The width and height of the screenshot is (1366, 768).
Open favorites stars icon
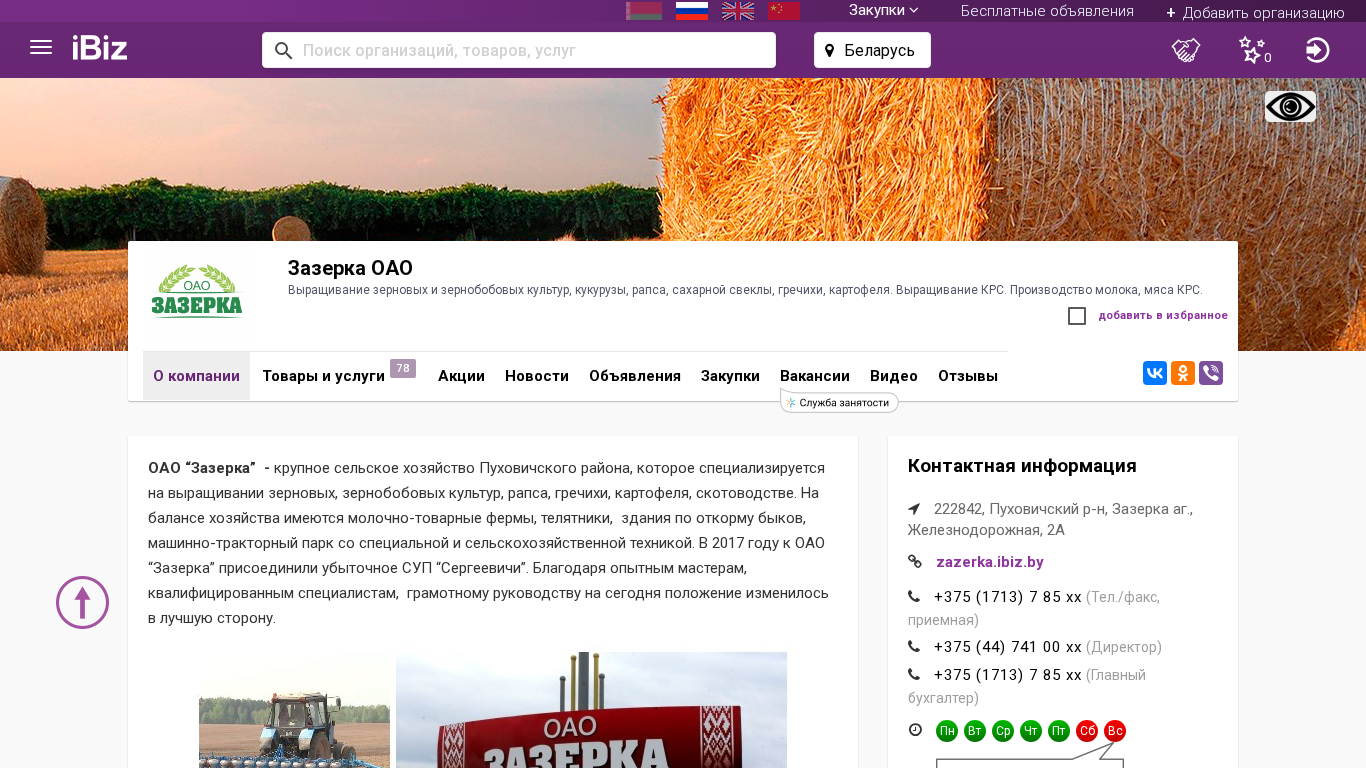tap(1253, 50)
